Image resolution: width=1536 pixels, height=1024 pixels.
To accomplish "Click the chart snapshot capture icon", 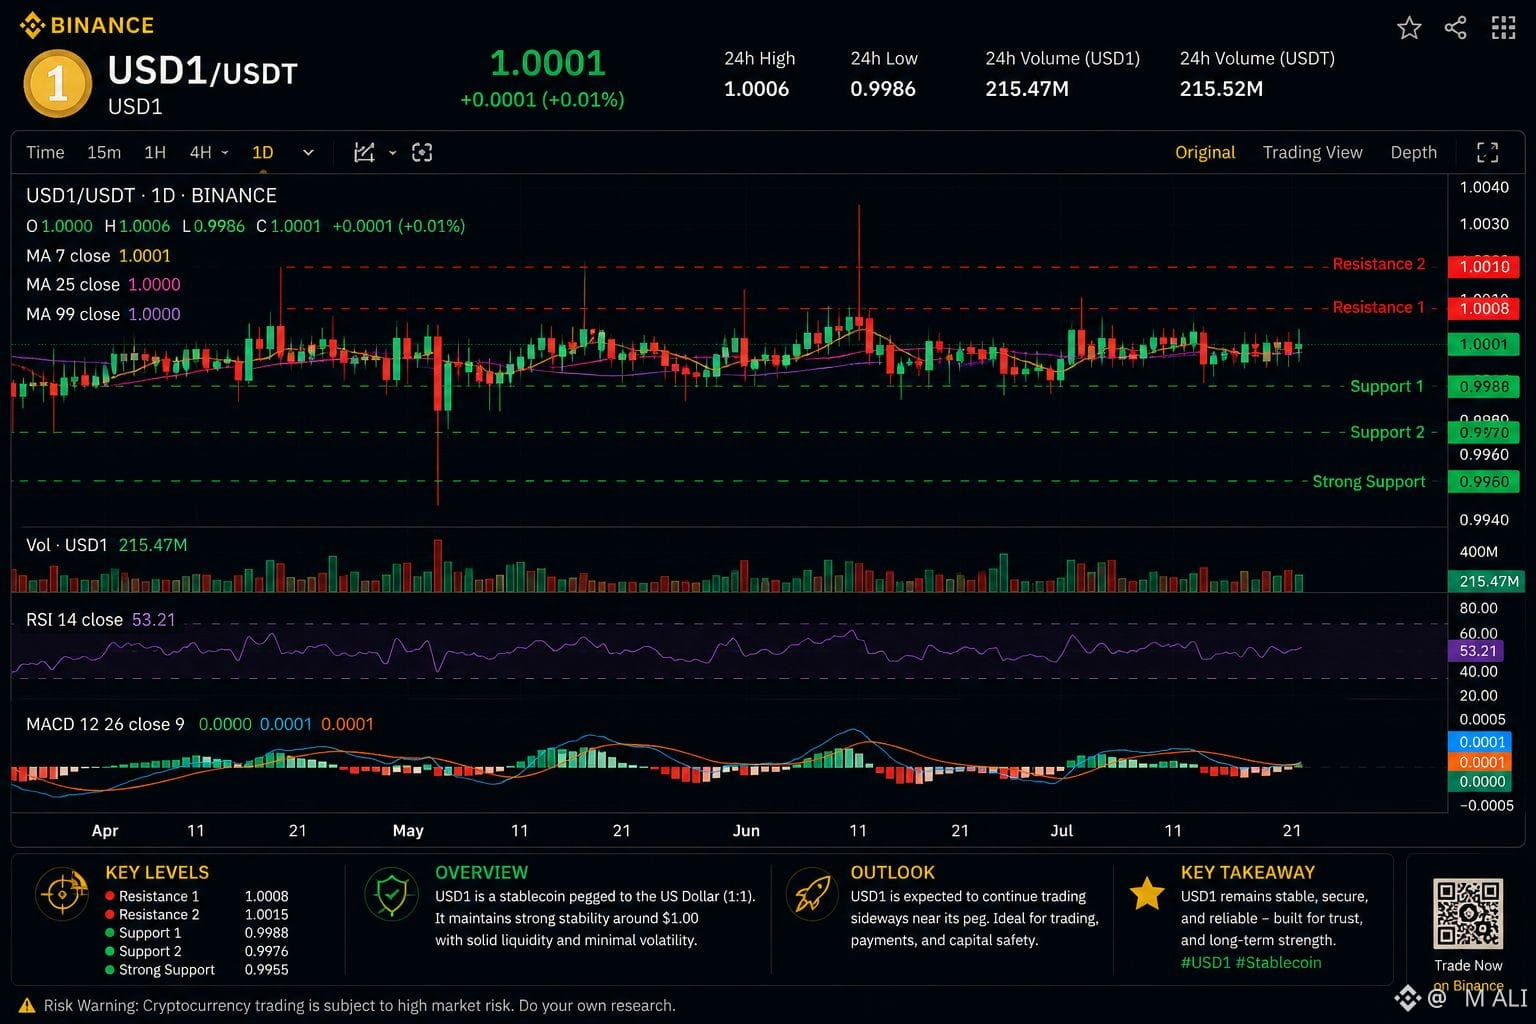I will [422, 152].
